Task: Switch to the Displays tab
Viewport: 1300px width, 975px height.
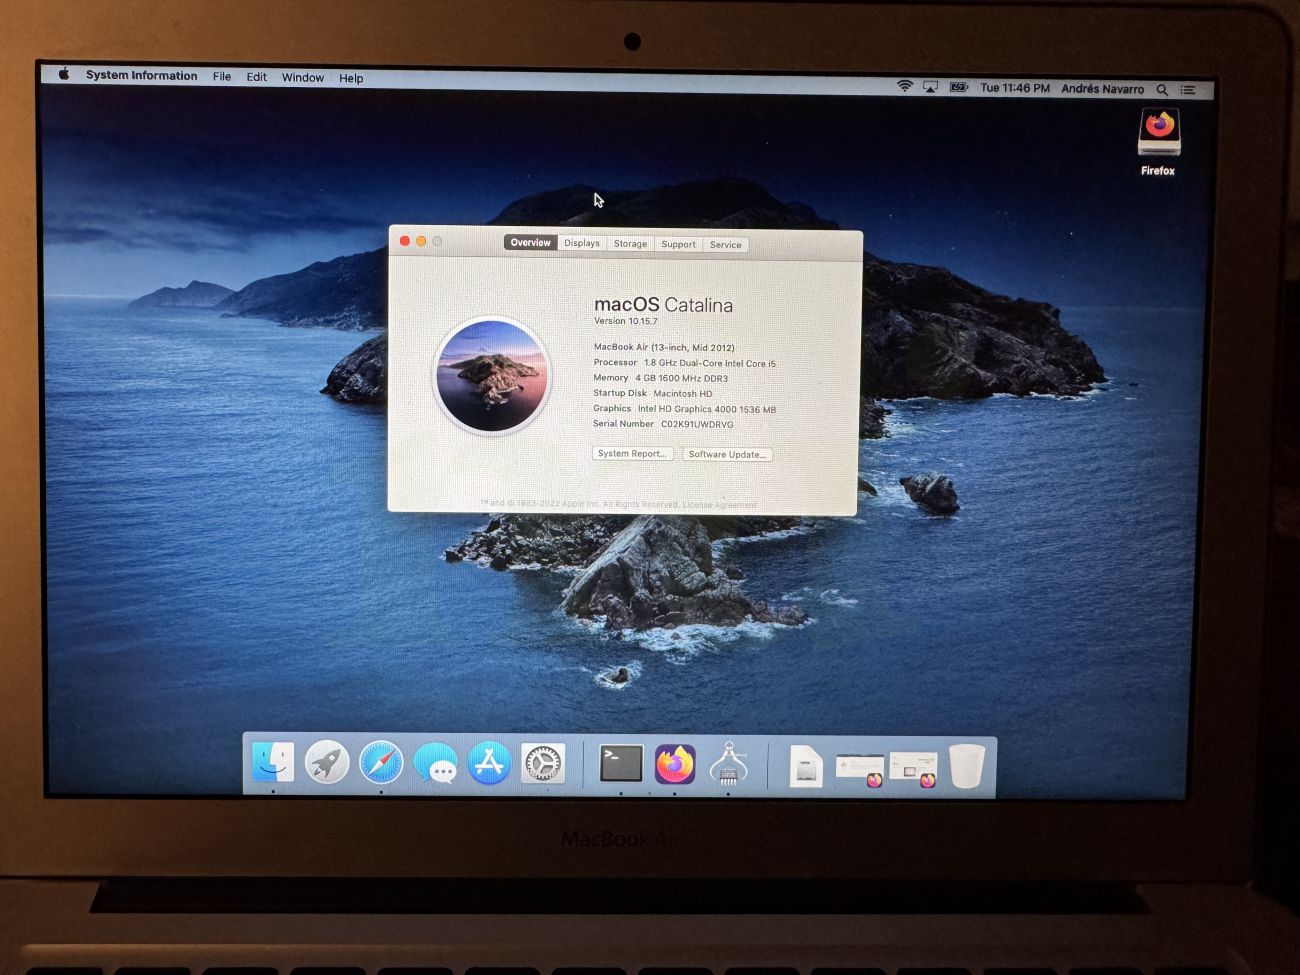Action: tap(581, 243)
